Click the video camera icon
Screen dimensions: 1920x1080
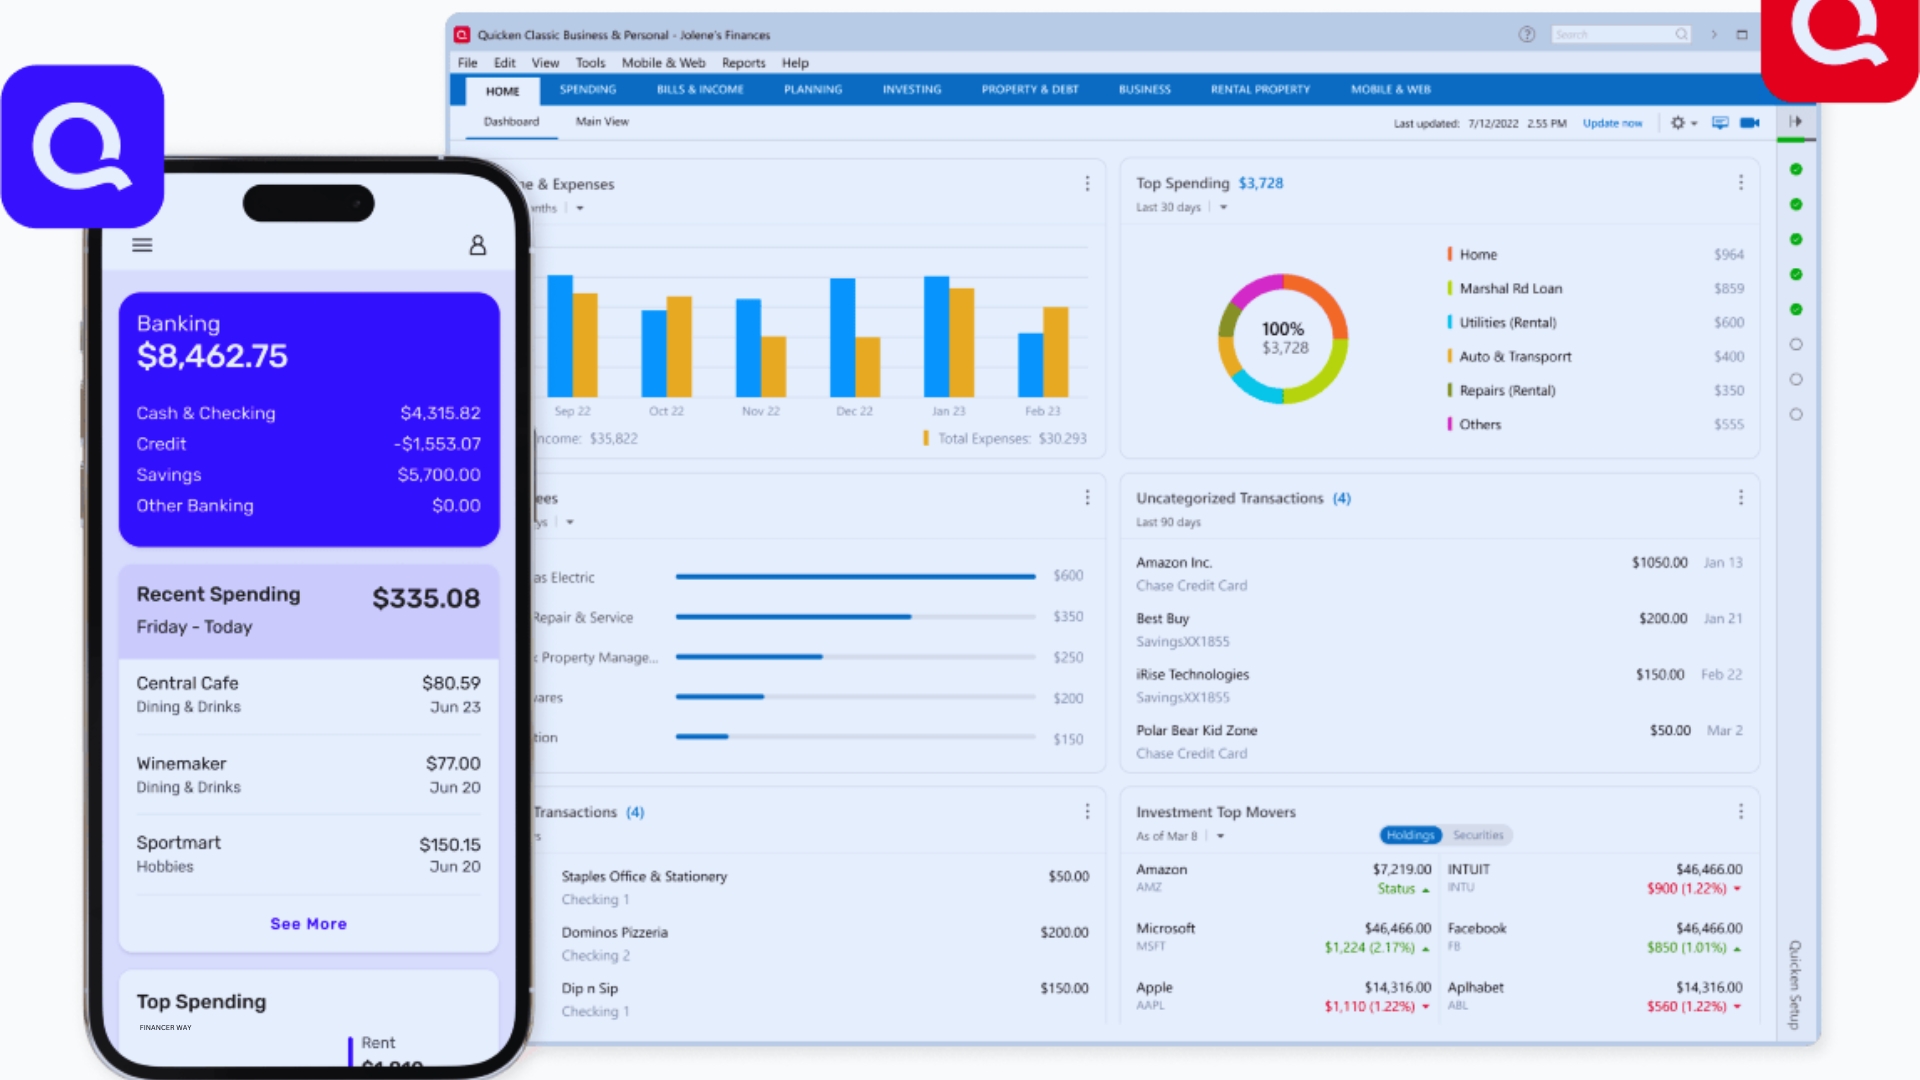click(1750, 123)
